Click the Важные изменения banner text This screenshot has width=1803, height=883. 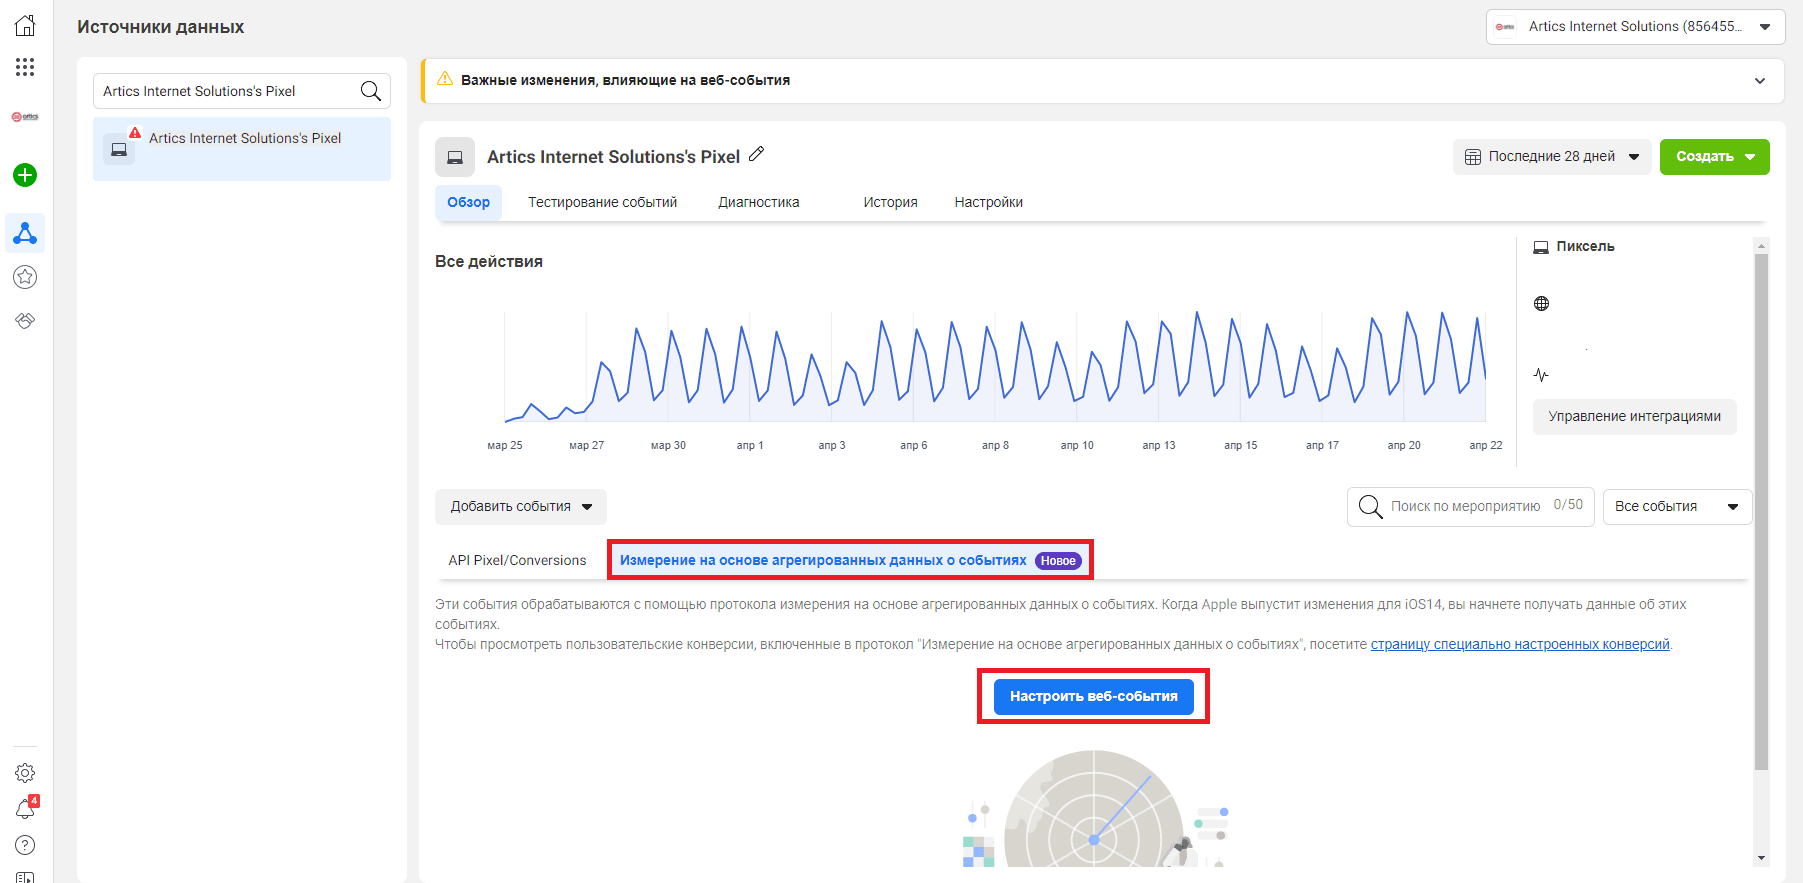pos(625,80)
